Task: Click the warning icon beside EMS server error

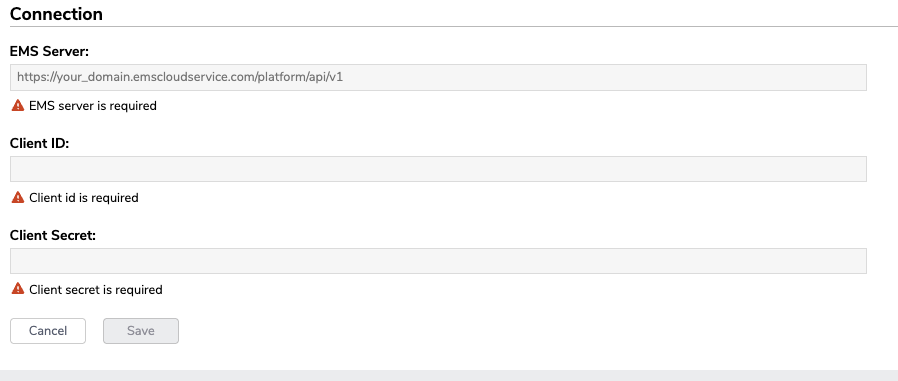Action: click(x=18, y=105)
